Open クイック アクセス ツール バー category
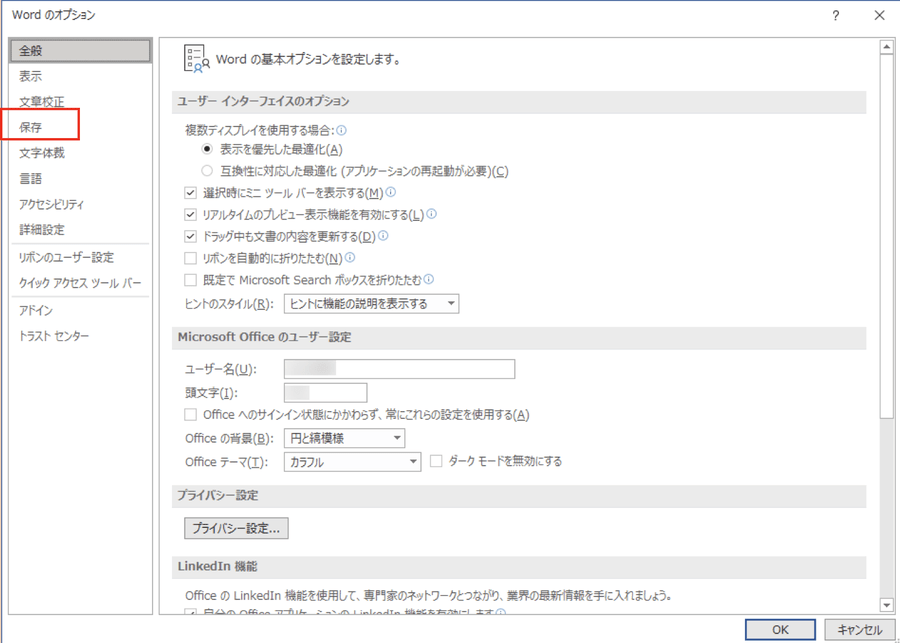This screenshot has width=900, height=643. 80,283
